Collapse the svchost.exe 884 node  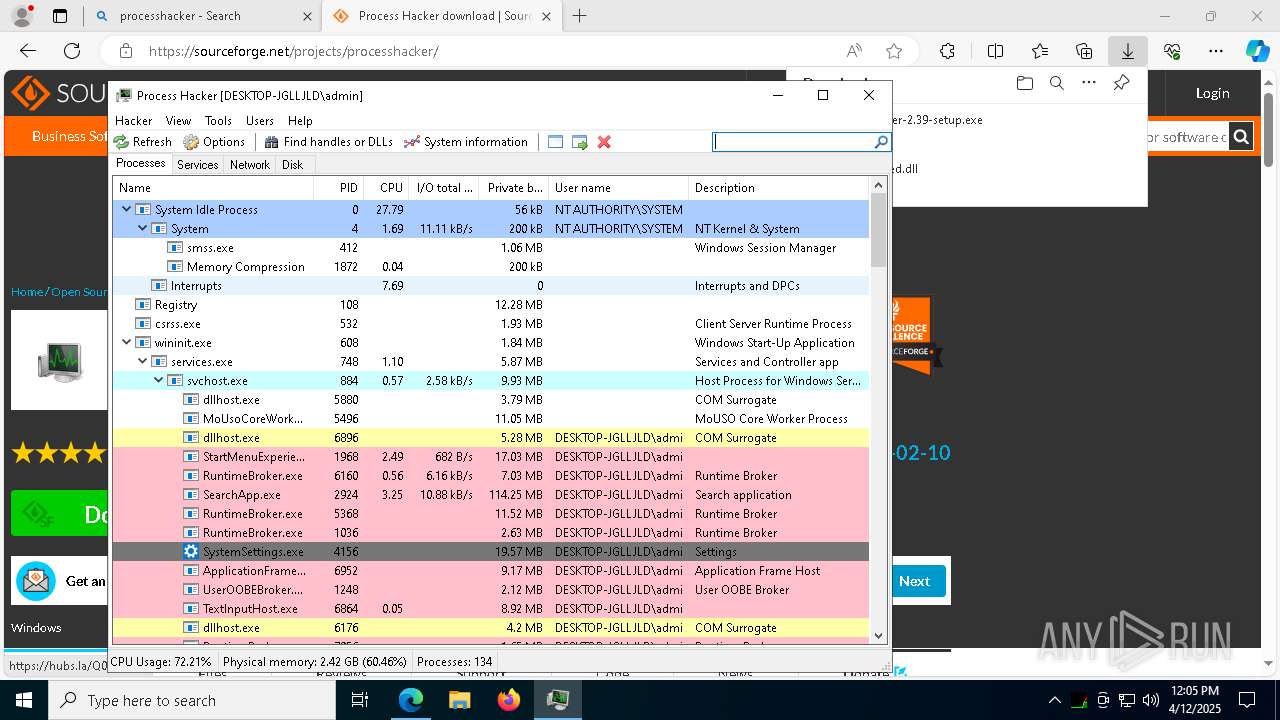pos(158,380)
